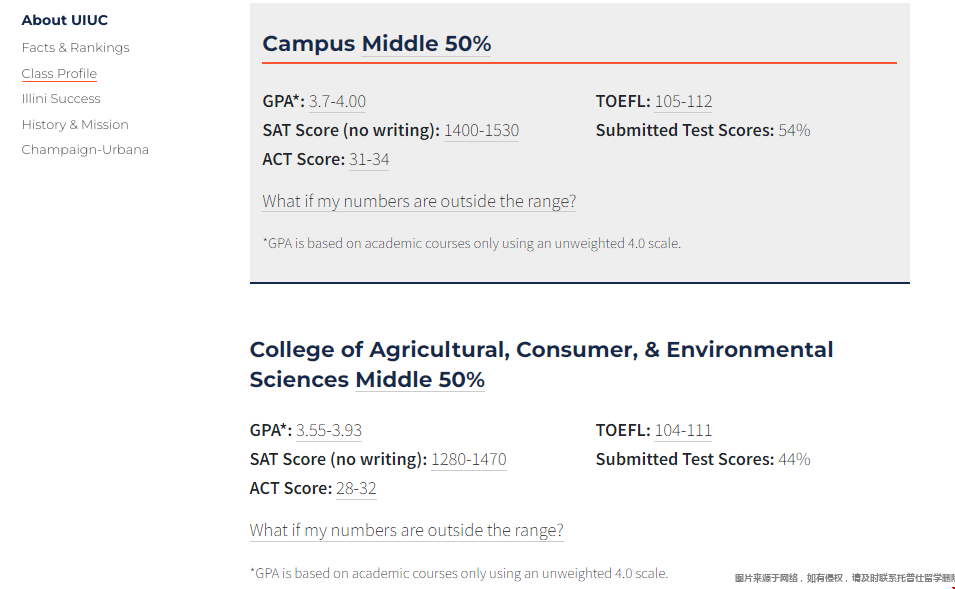Image resolution: width=955 pixels, height=589 pixels.
Task: Click campus GPA range 3.7-4.00
Action: (x=337, y=101)
